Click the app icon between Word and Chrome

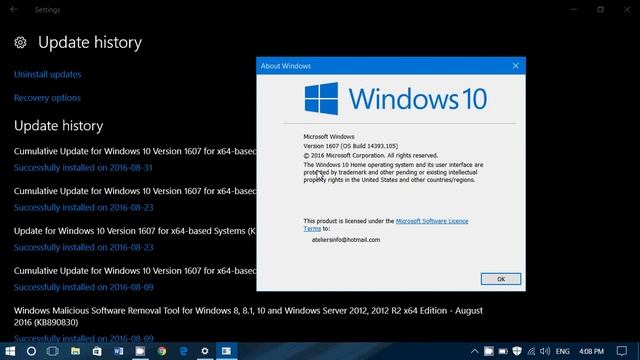click(x=140, y=351)
